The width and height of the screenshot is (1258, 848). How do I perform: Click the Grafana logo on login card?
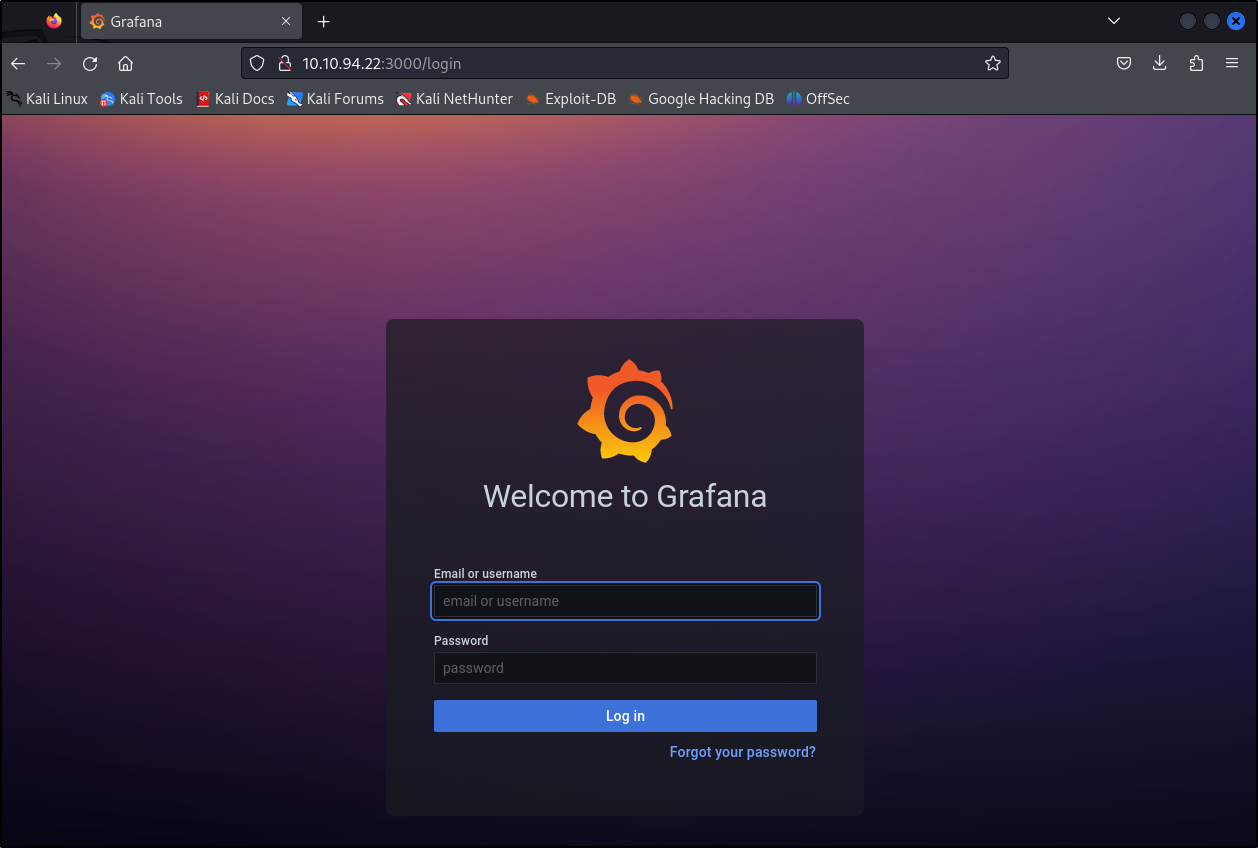pos(625,411)
